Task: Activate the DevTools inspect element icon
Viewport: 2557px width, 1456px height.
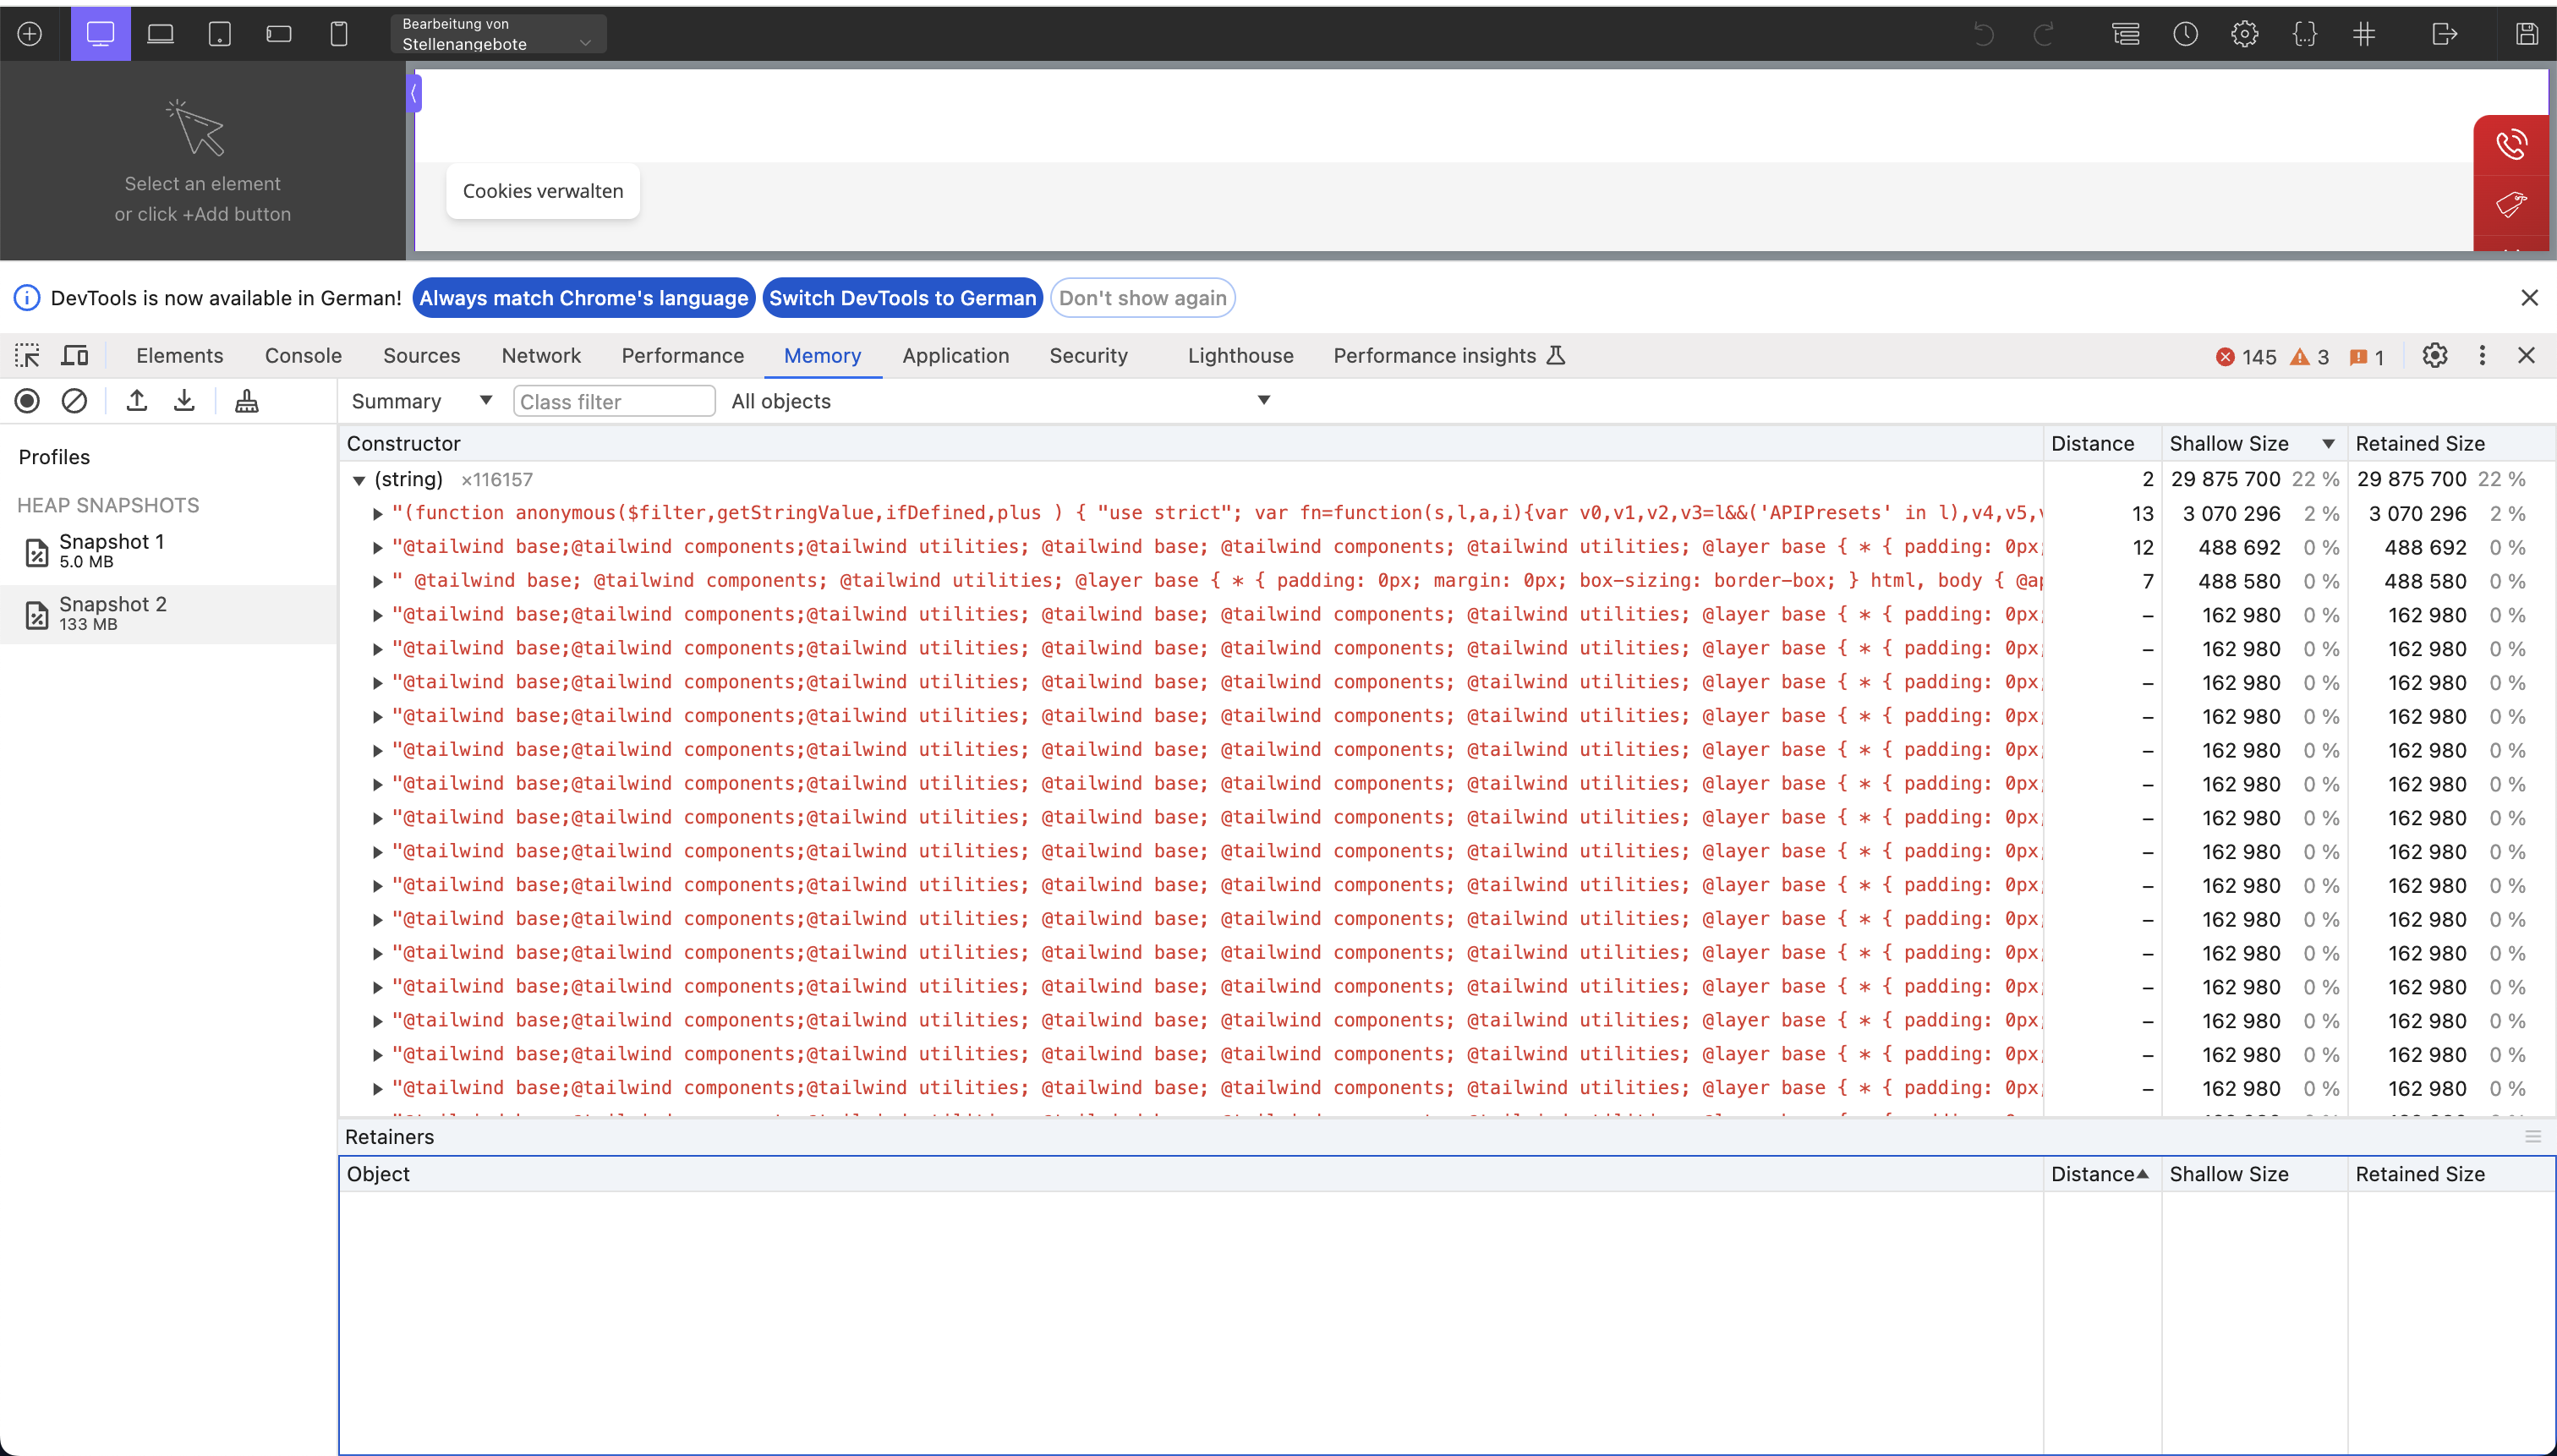Action: [x=27, y=355]
